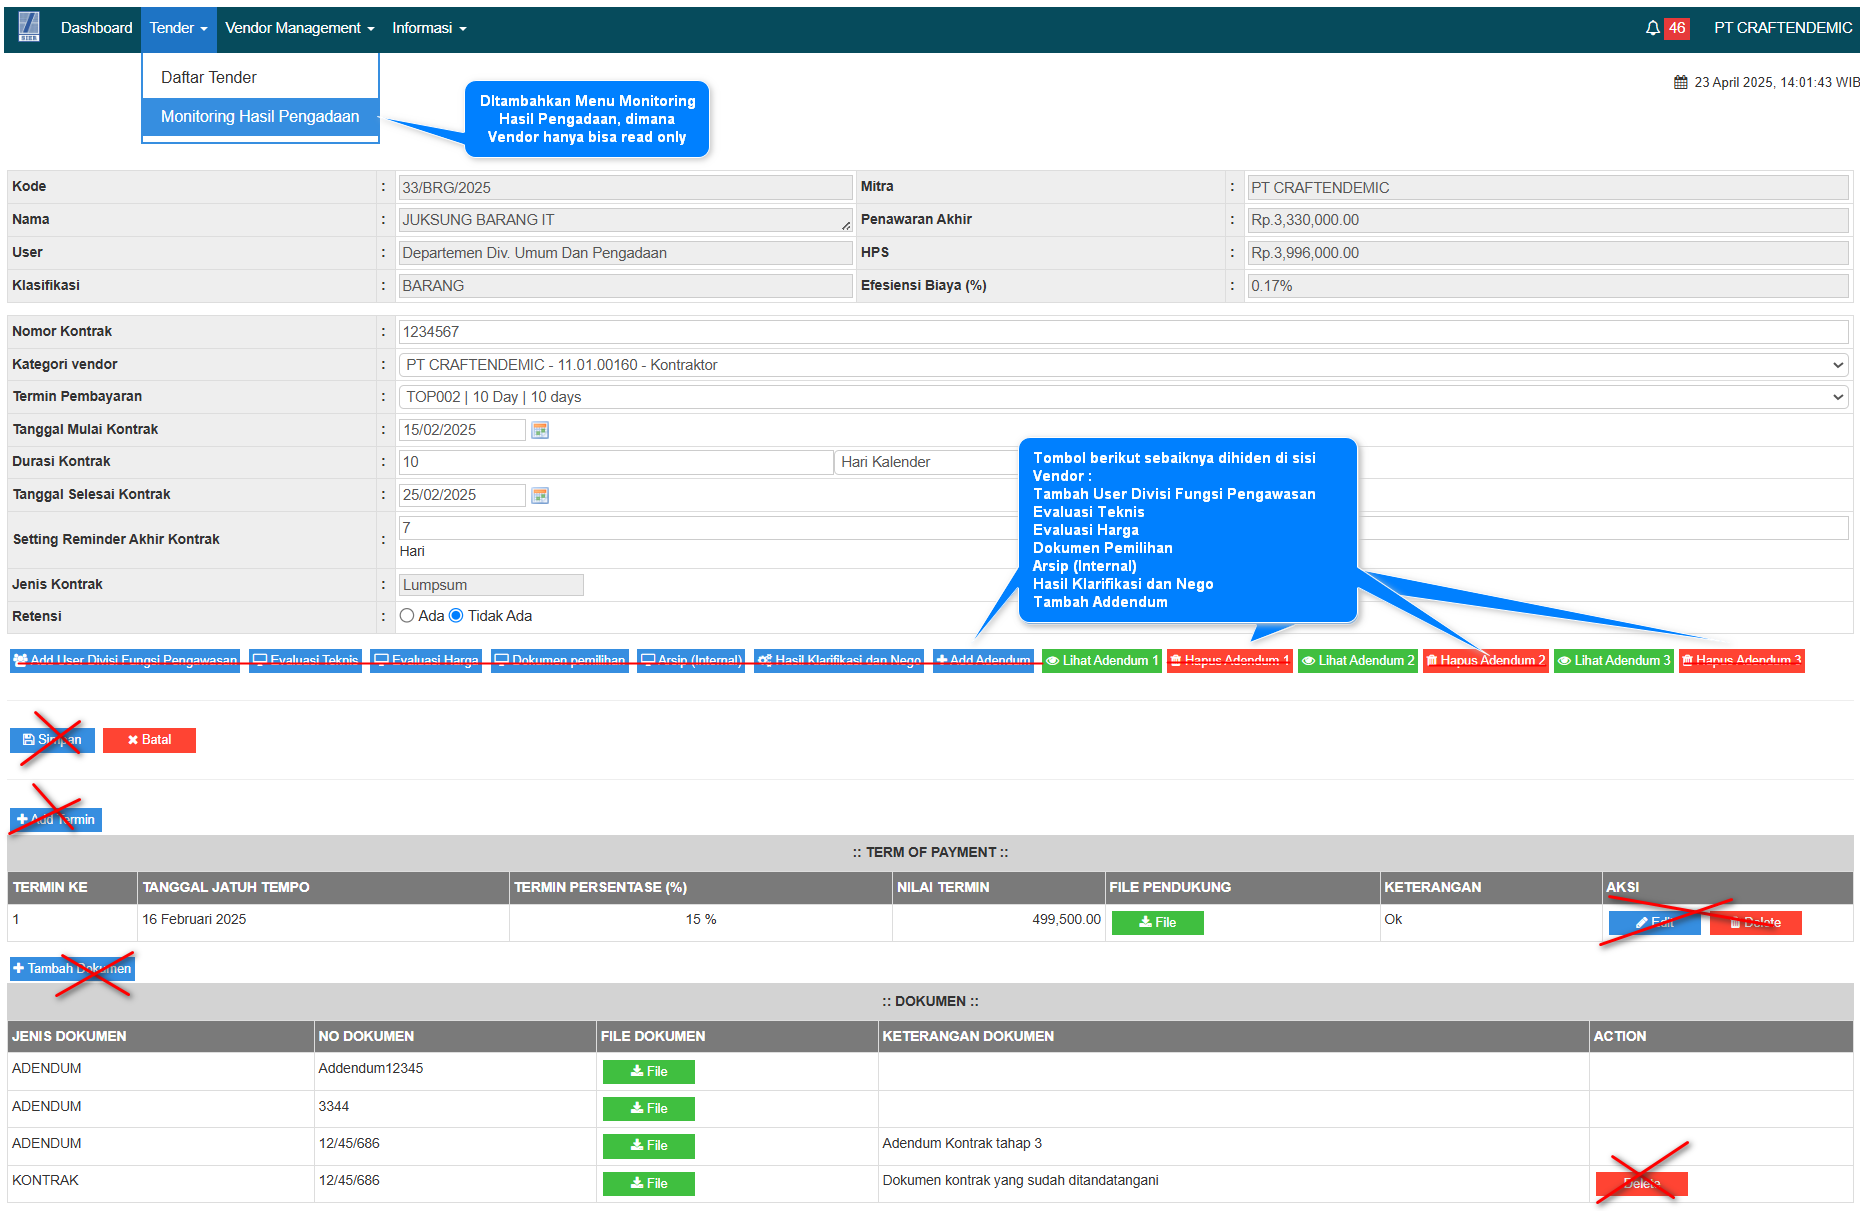Click the Nomor Kontrak input field

(x=1122, y=332)
